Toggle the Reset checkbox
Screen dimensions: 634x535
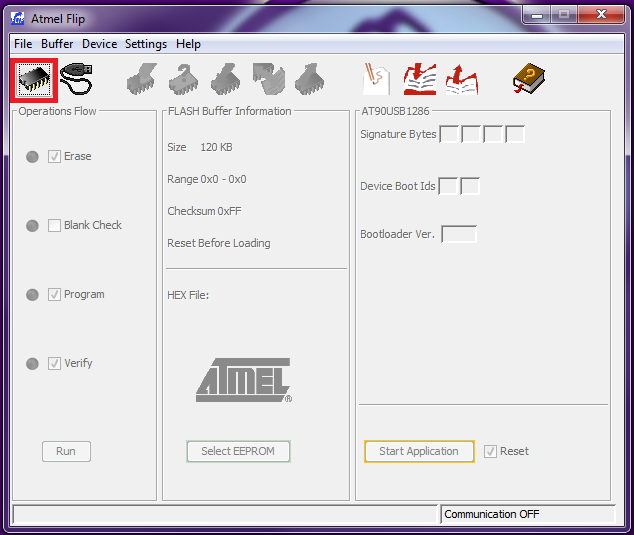(x=490, y=451)
